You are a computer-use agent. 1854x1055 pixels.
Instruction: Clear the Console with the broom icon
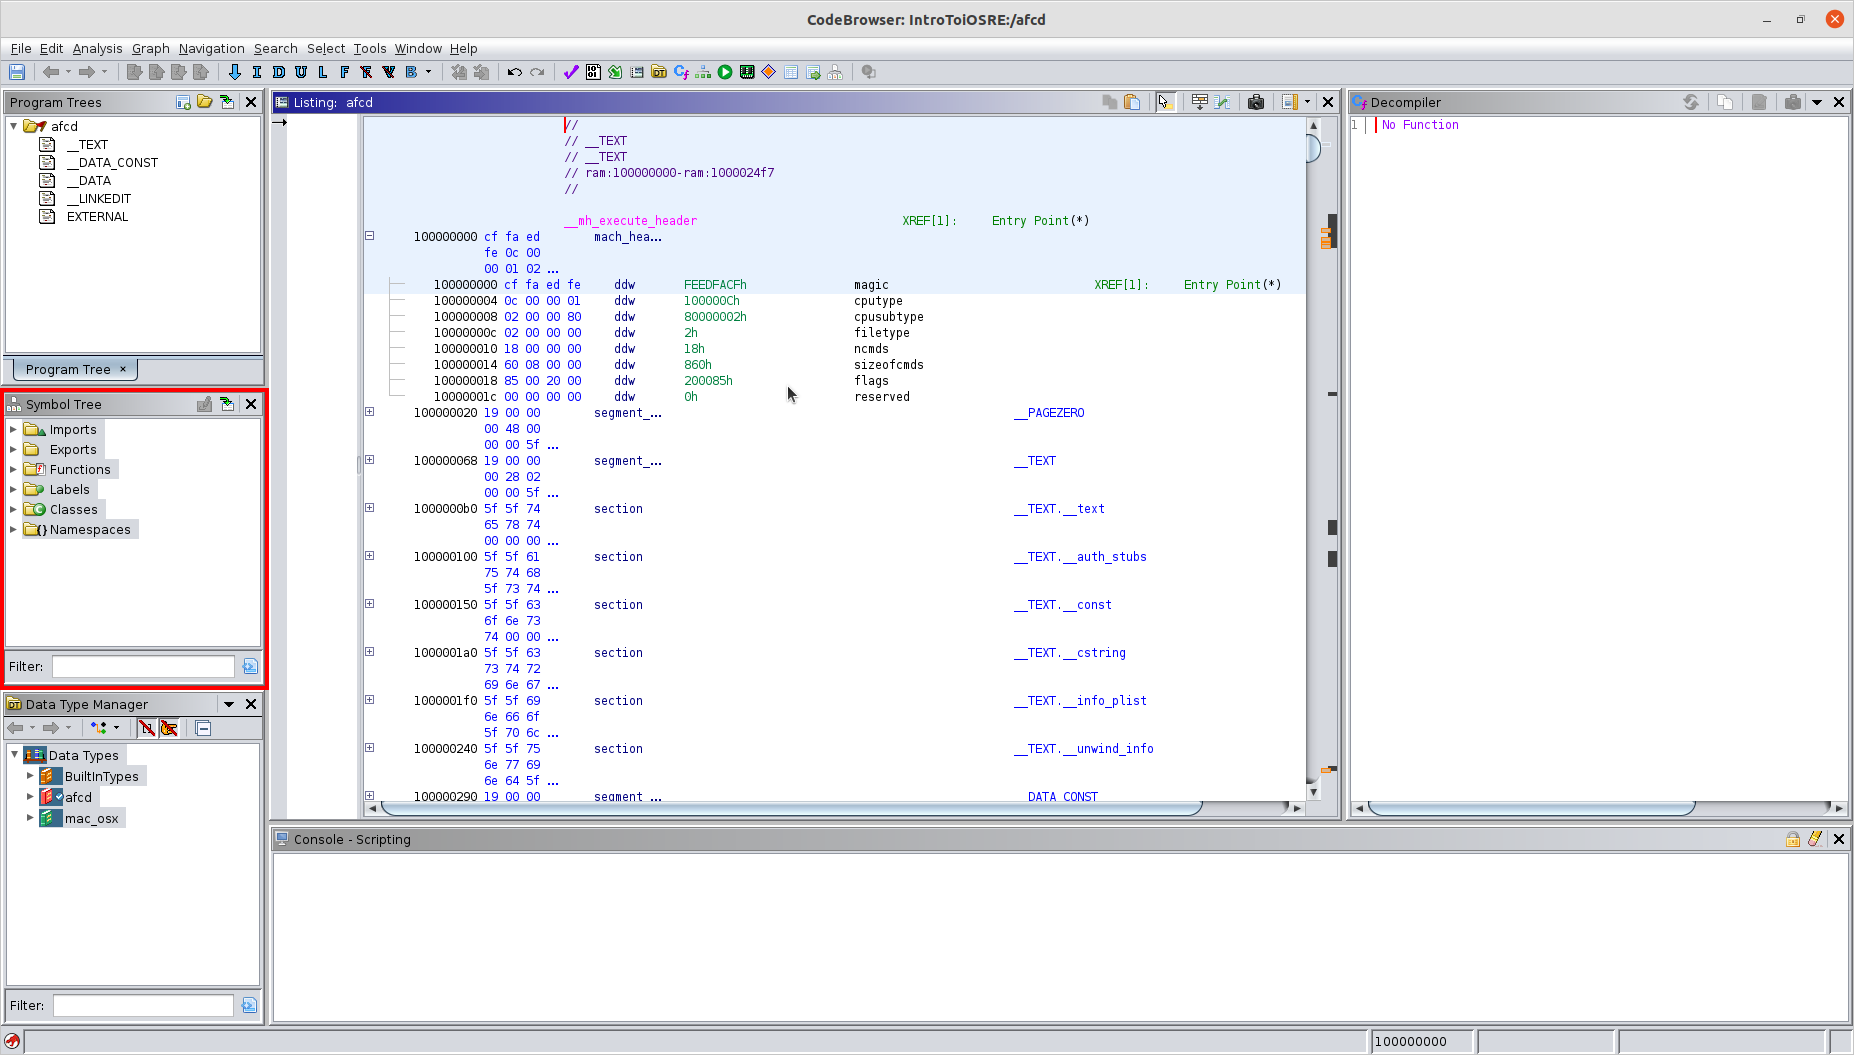[1815, 839]
